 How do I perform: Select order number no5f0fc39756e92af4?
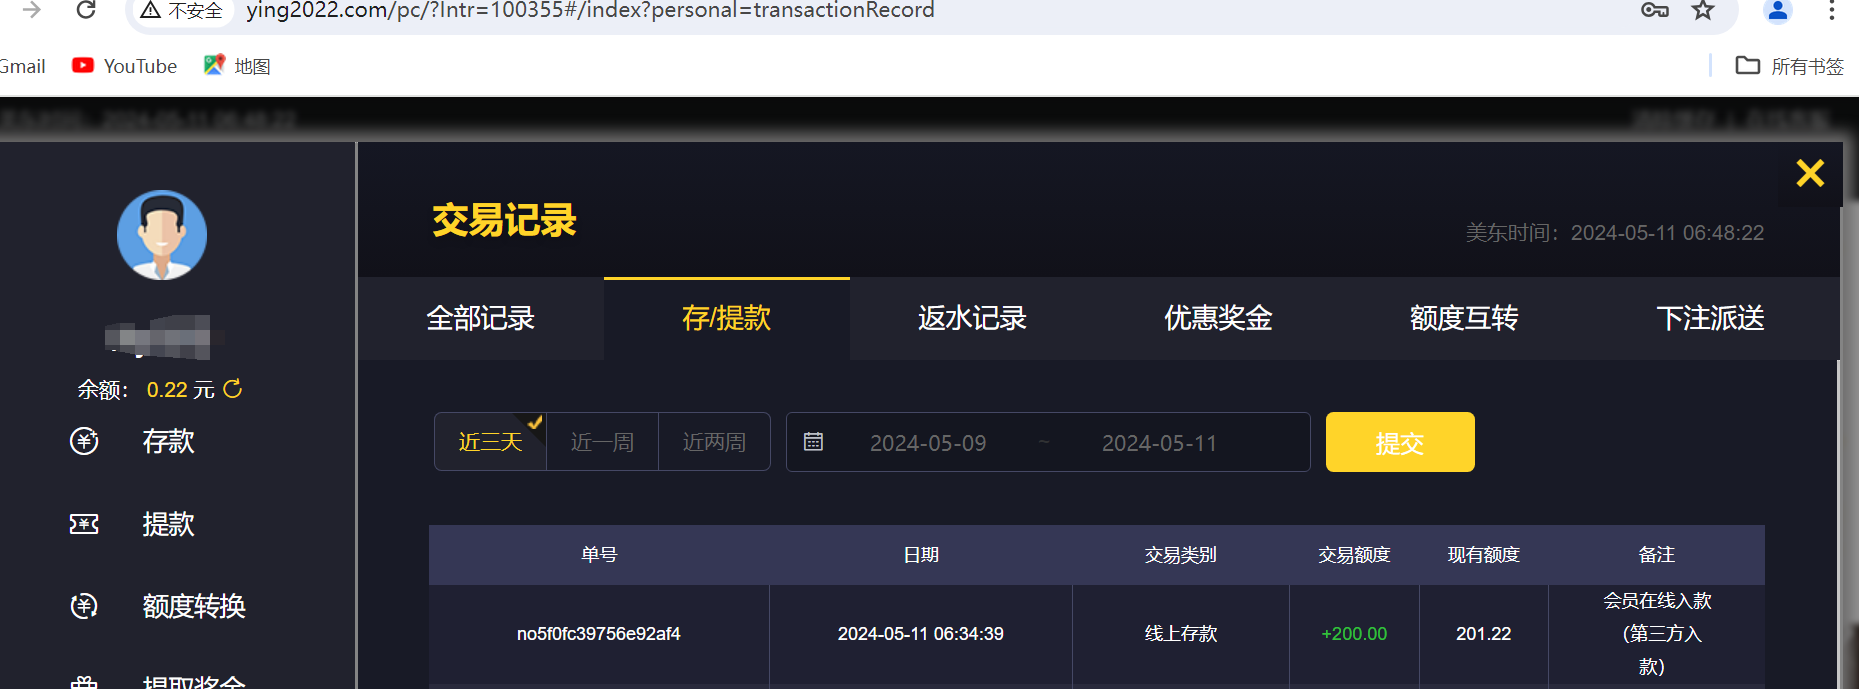(599, 634)
